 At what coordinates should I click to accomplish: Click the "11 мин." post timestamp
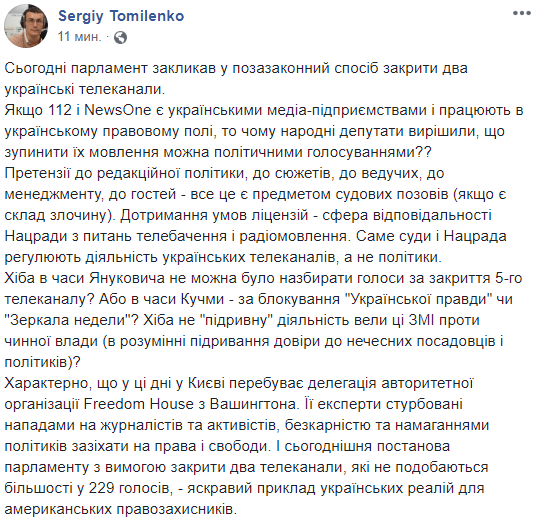point(79,36)
